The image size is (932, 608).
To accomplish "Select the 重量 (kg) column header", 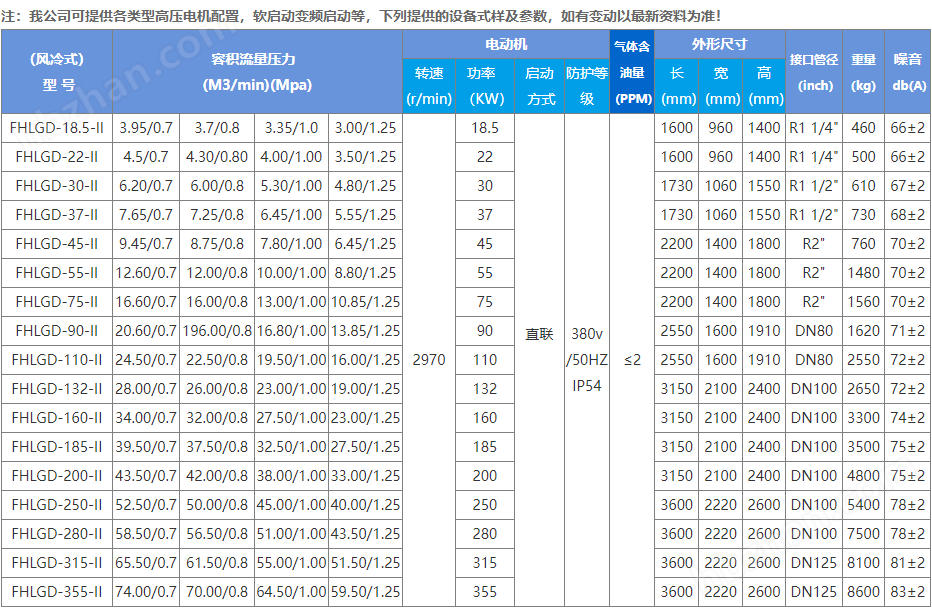I will 863,72.
